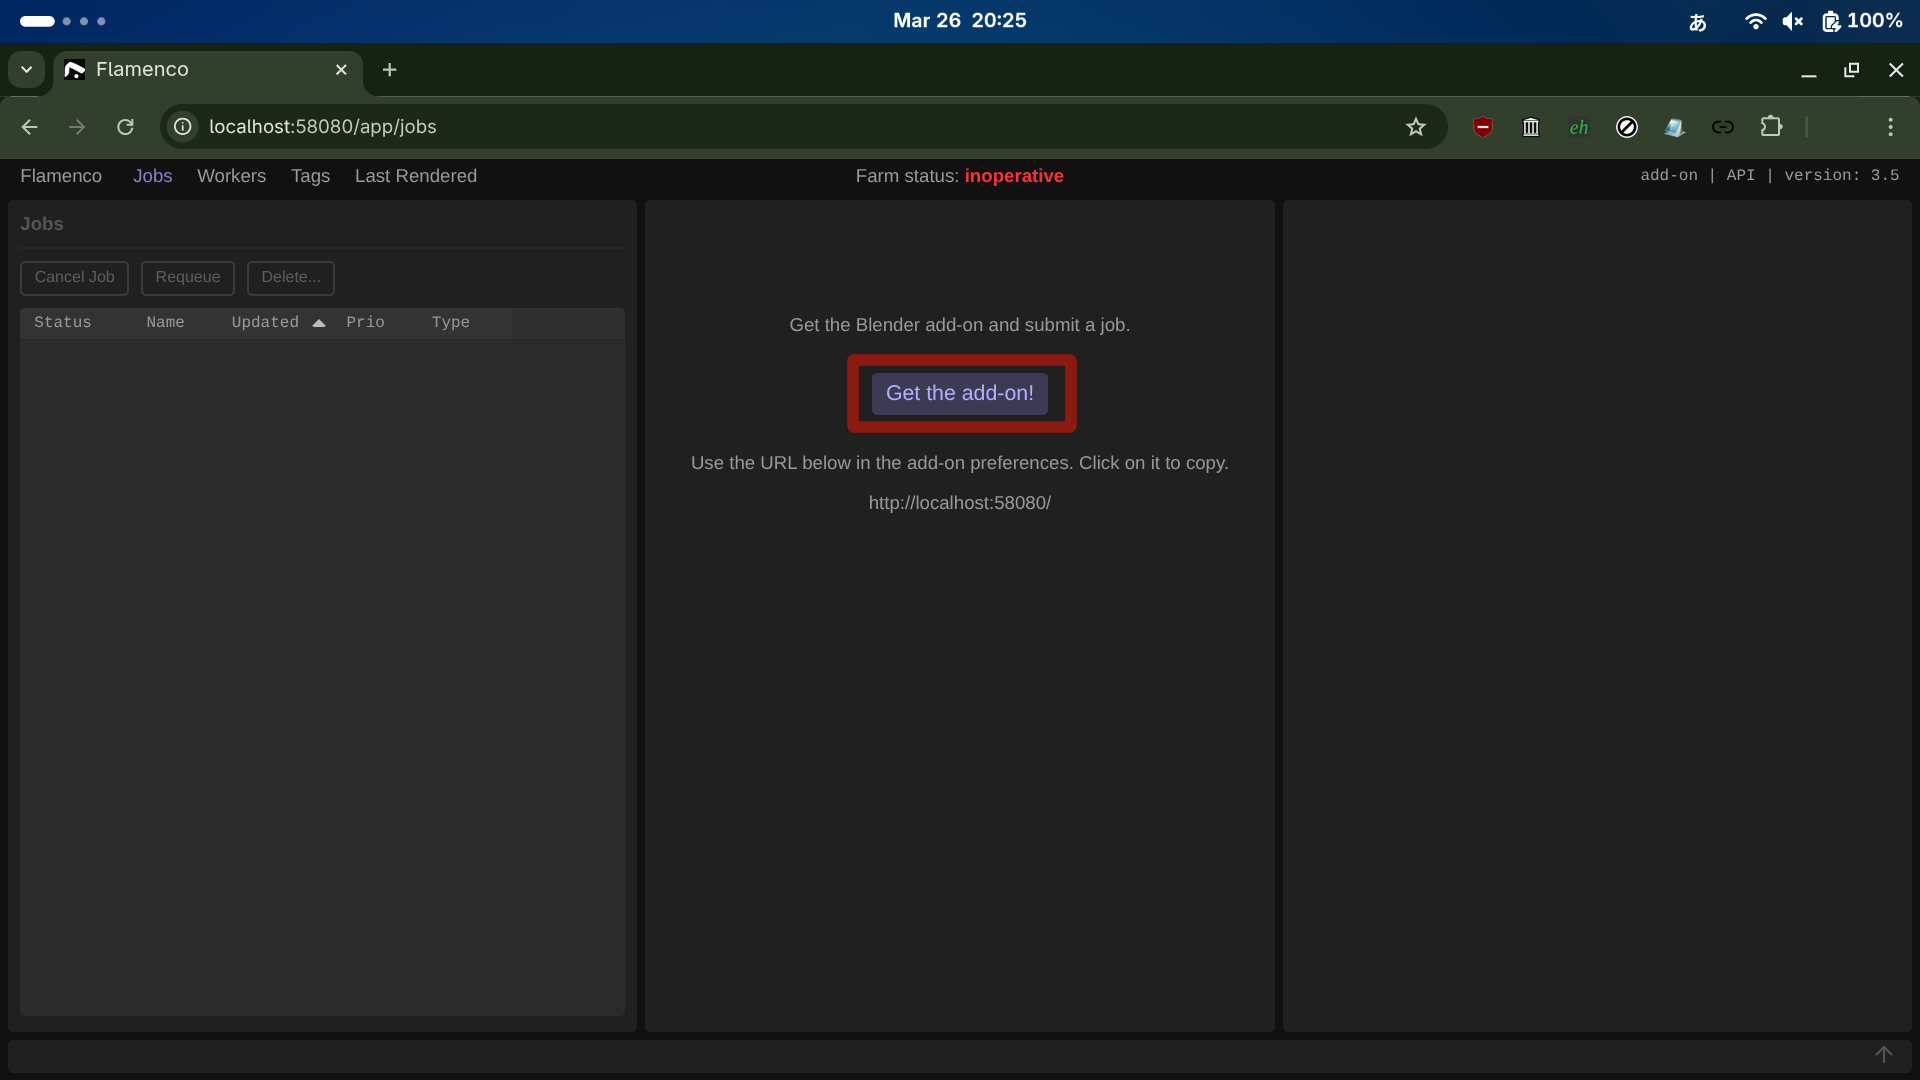
Task: Open a new browser tab
Action: 390,69
